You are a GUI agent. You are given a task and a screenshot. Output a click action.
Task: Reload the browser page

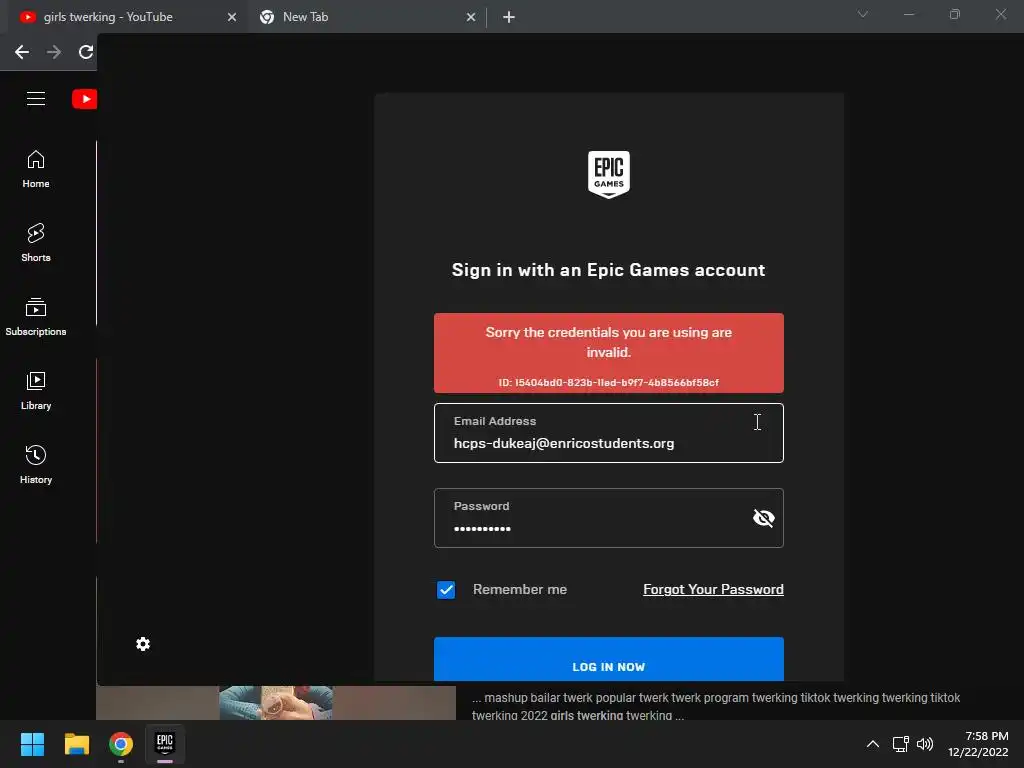86,52
